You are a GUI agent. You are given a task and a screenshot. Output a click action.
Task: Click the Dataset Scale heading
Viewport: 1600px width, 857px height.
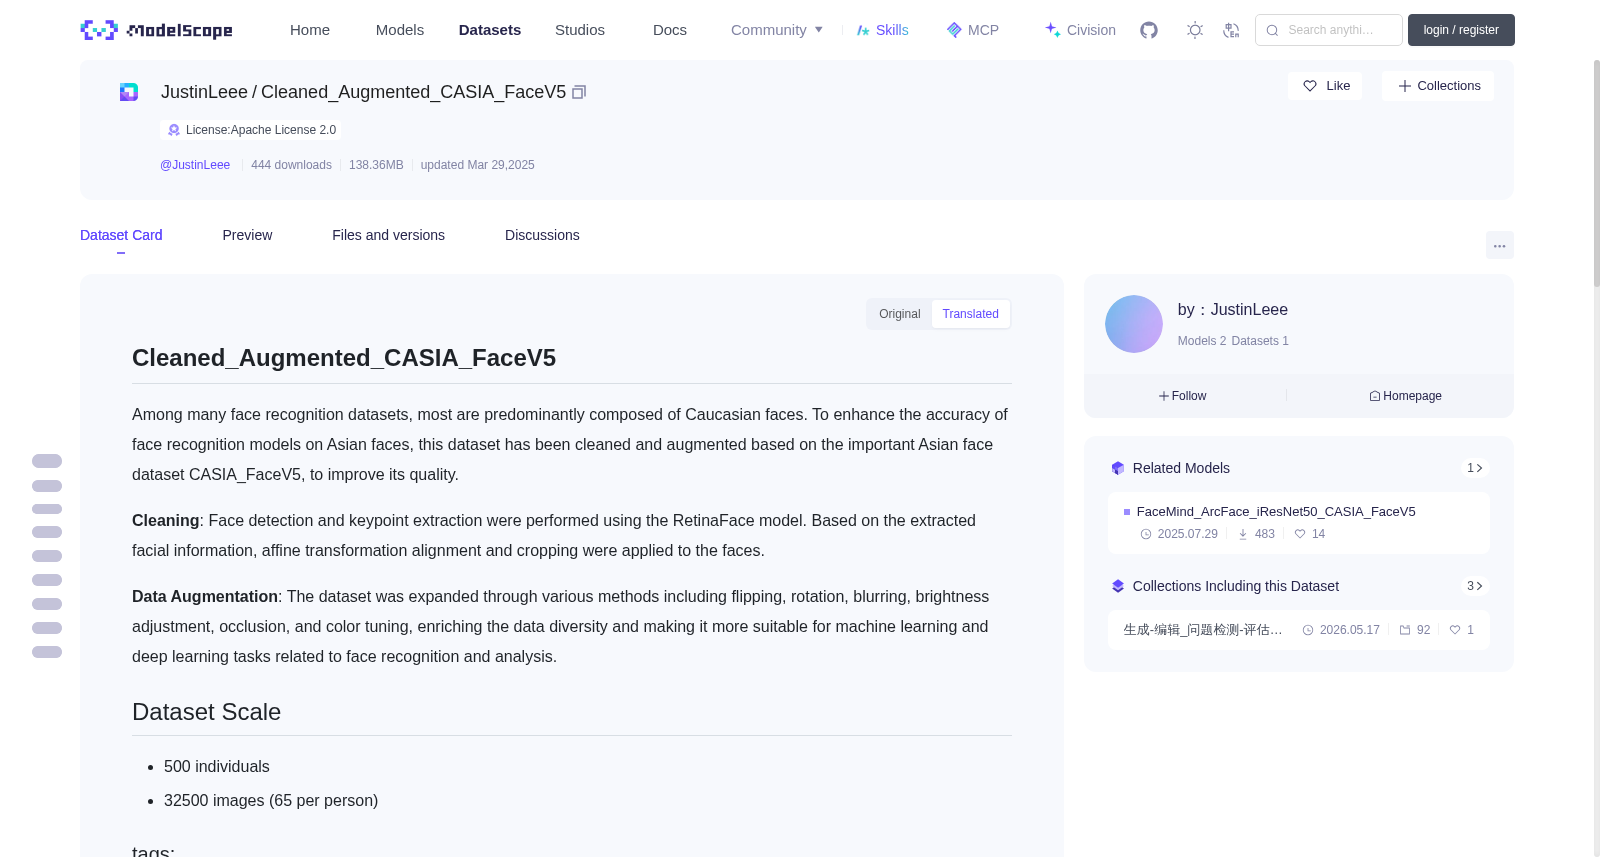pyautogui.click(x=206, y=712)
